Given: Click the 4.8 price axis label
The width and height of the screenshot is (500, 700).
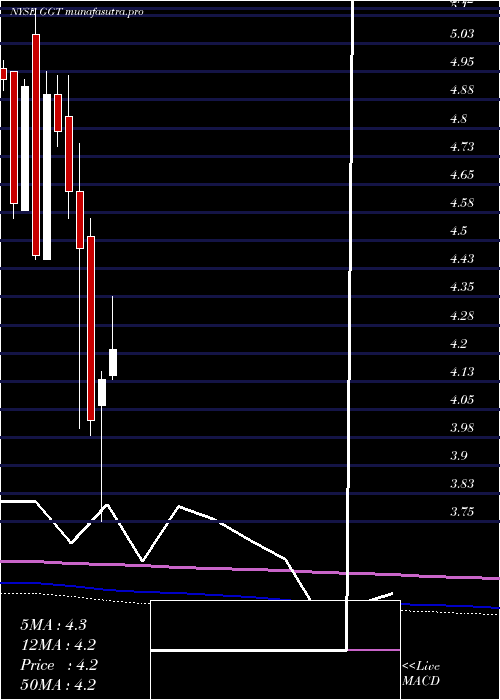Looking at the screenshot, I should (x=459, y=118).
